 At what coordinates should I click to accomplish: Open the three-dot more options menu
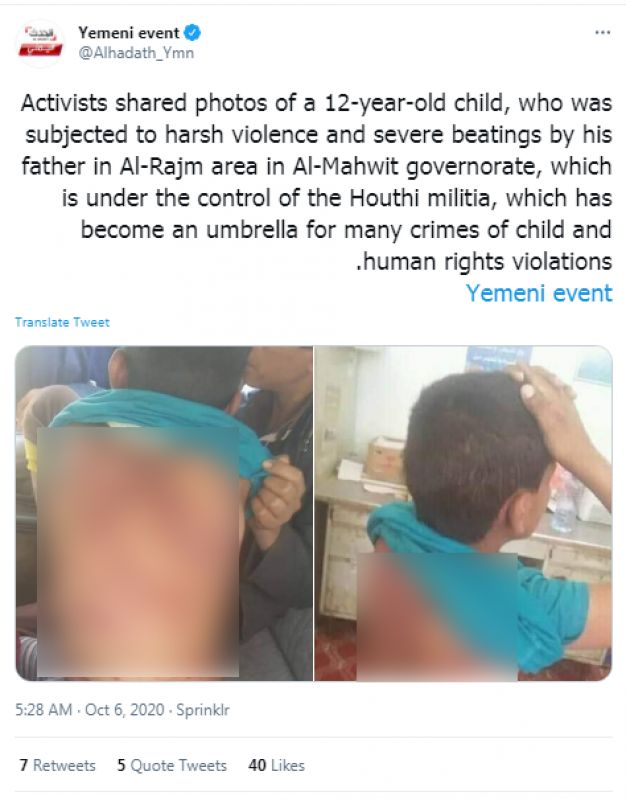coord(603,33)
